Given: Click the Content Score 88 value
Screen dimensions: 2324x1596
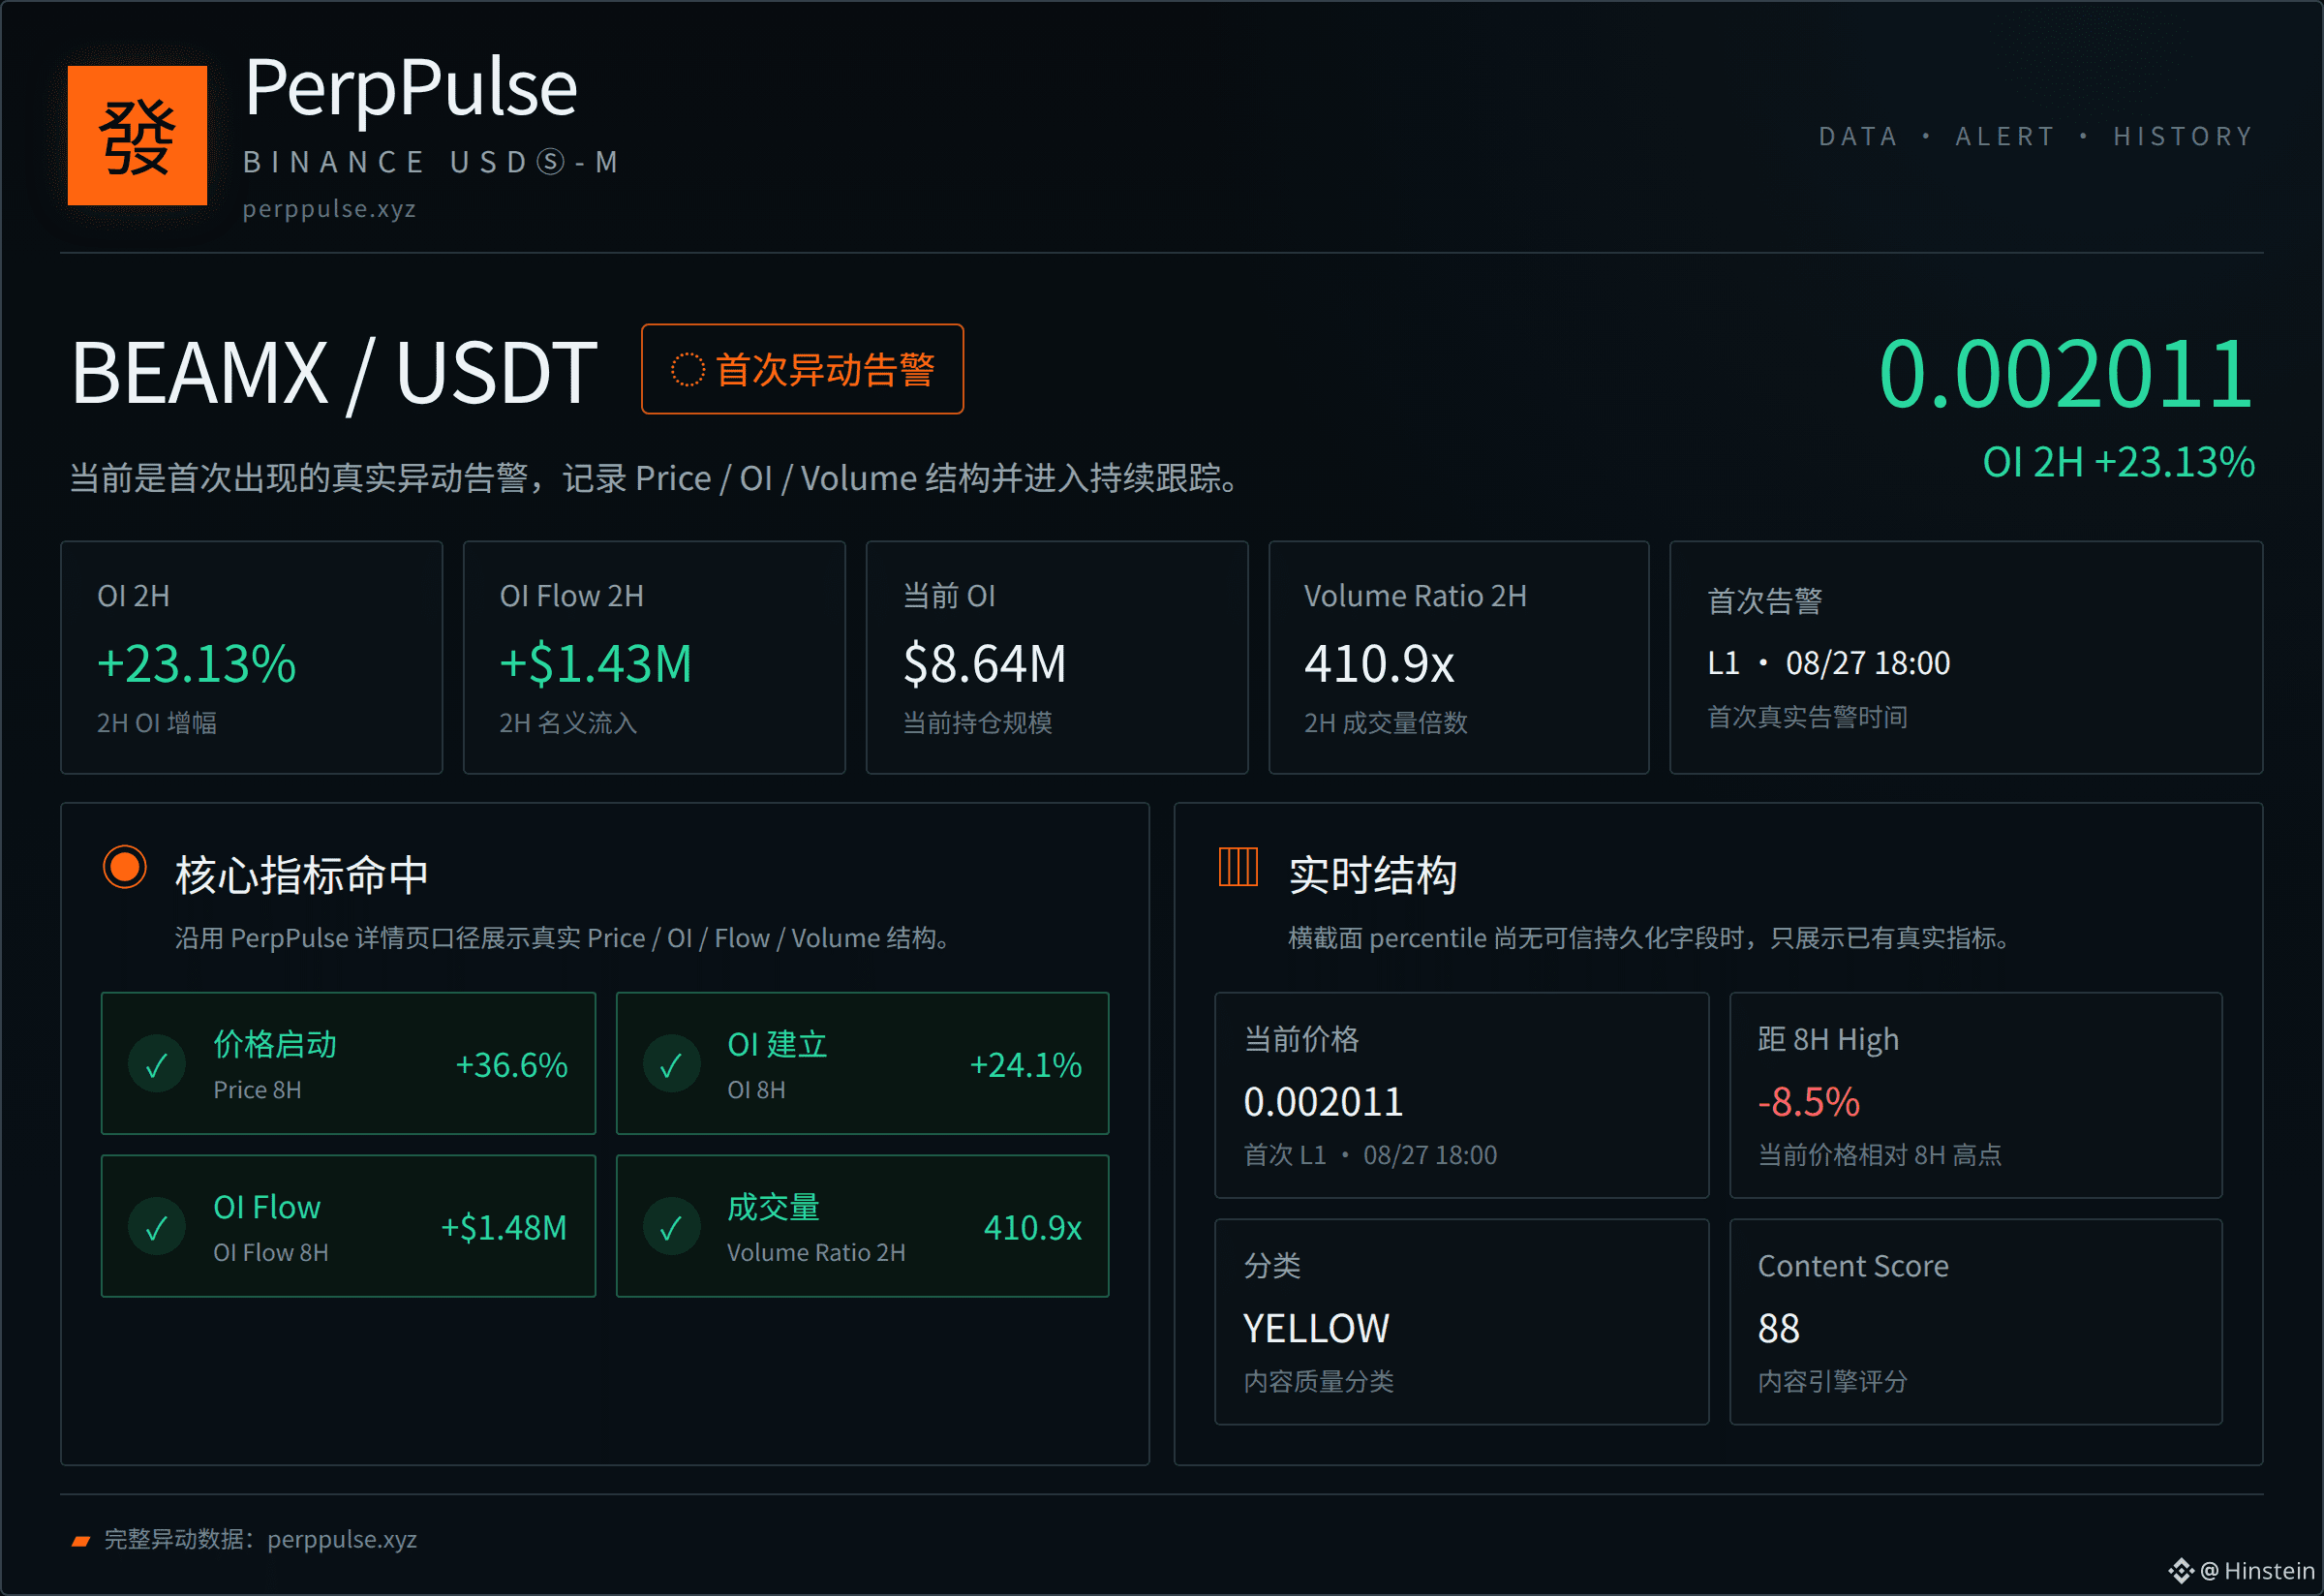Looking at the screenshot, I should 1778,1329.
